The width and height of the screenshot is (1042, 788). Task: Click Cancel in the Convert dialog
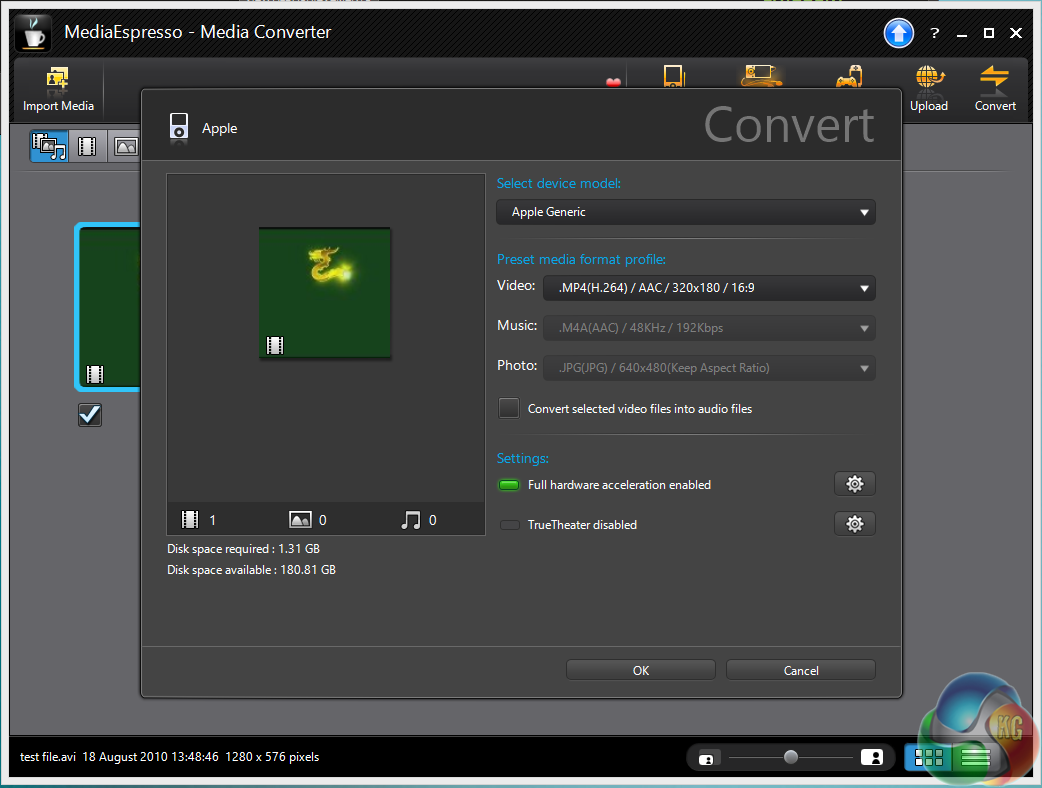[800, 670]
